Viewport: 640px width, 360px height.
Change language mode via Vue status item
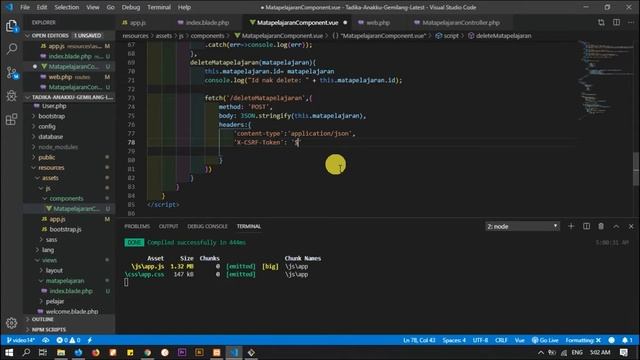coord(519,340)
